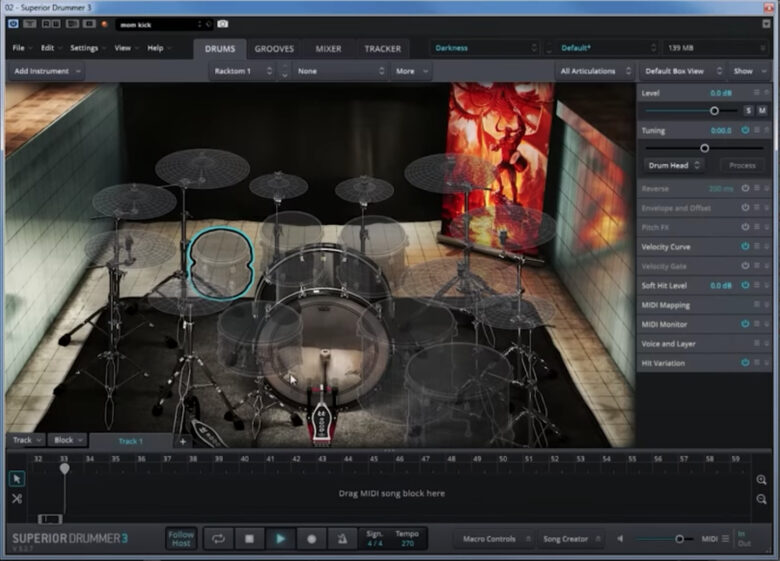Image resolution: width=780 pixels, height=561 pixels.
Task: Select the scissors cut tool in the track area
Action: click(17, 498)
